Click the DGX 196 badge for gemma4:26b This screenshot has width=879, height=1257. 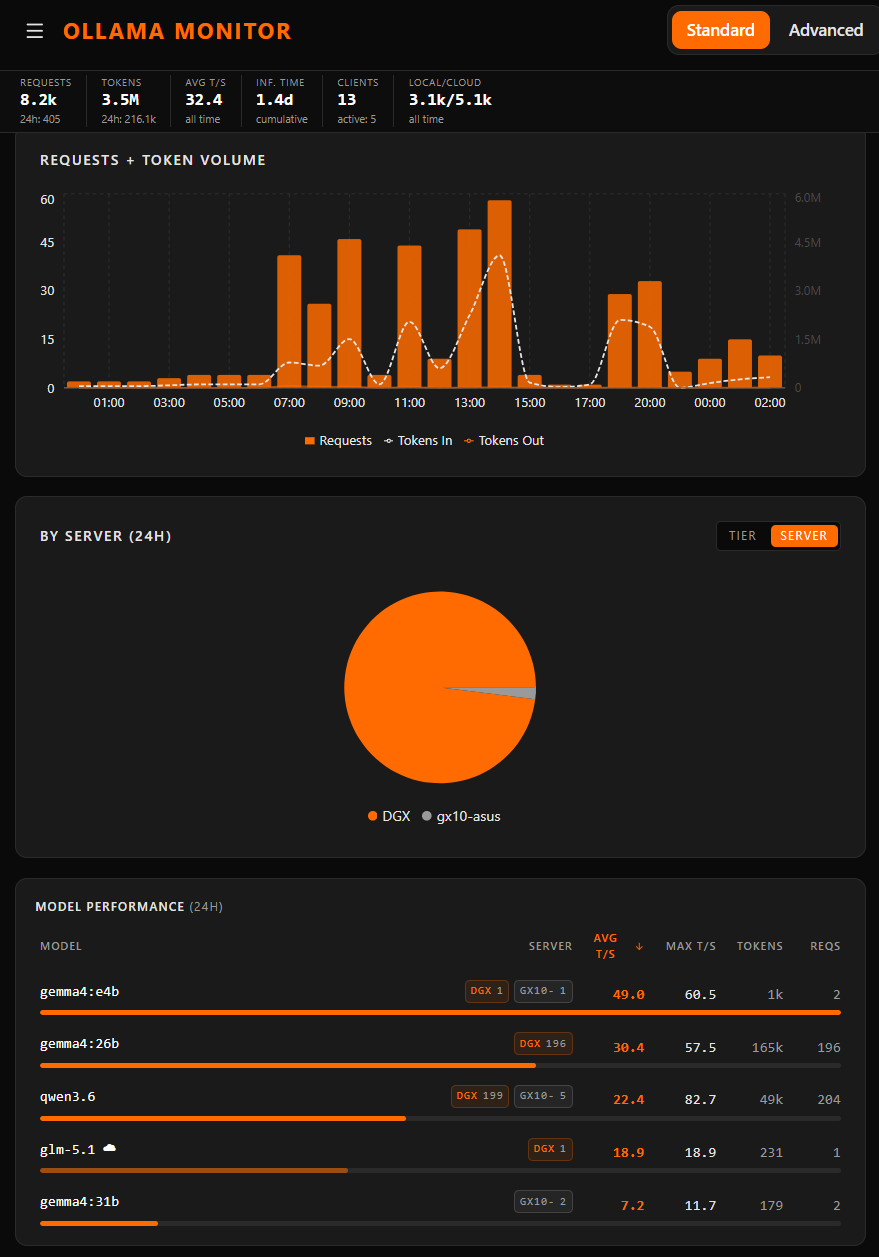tap(543, 1043)
